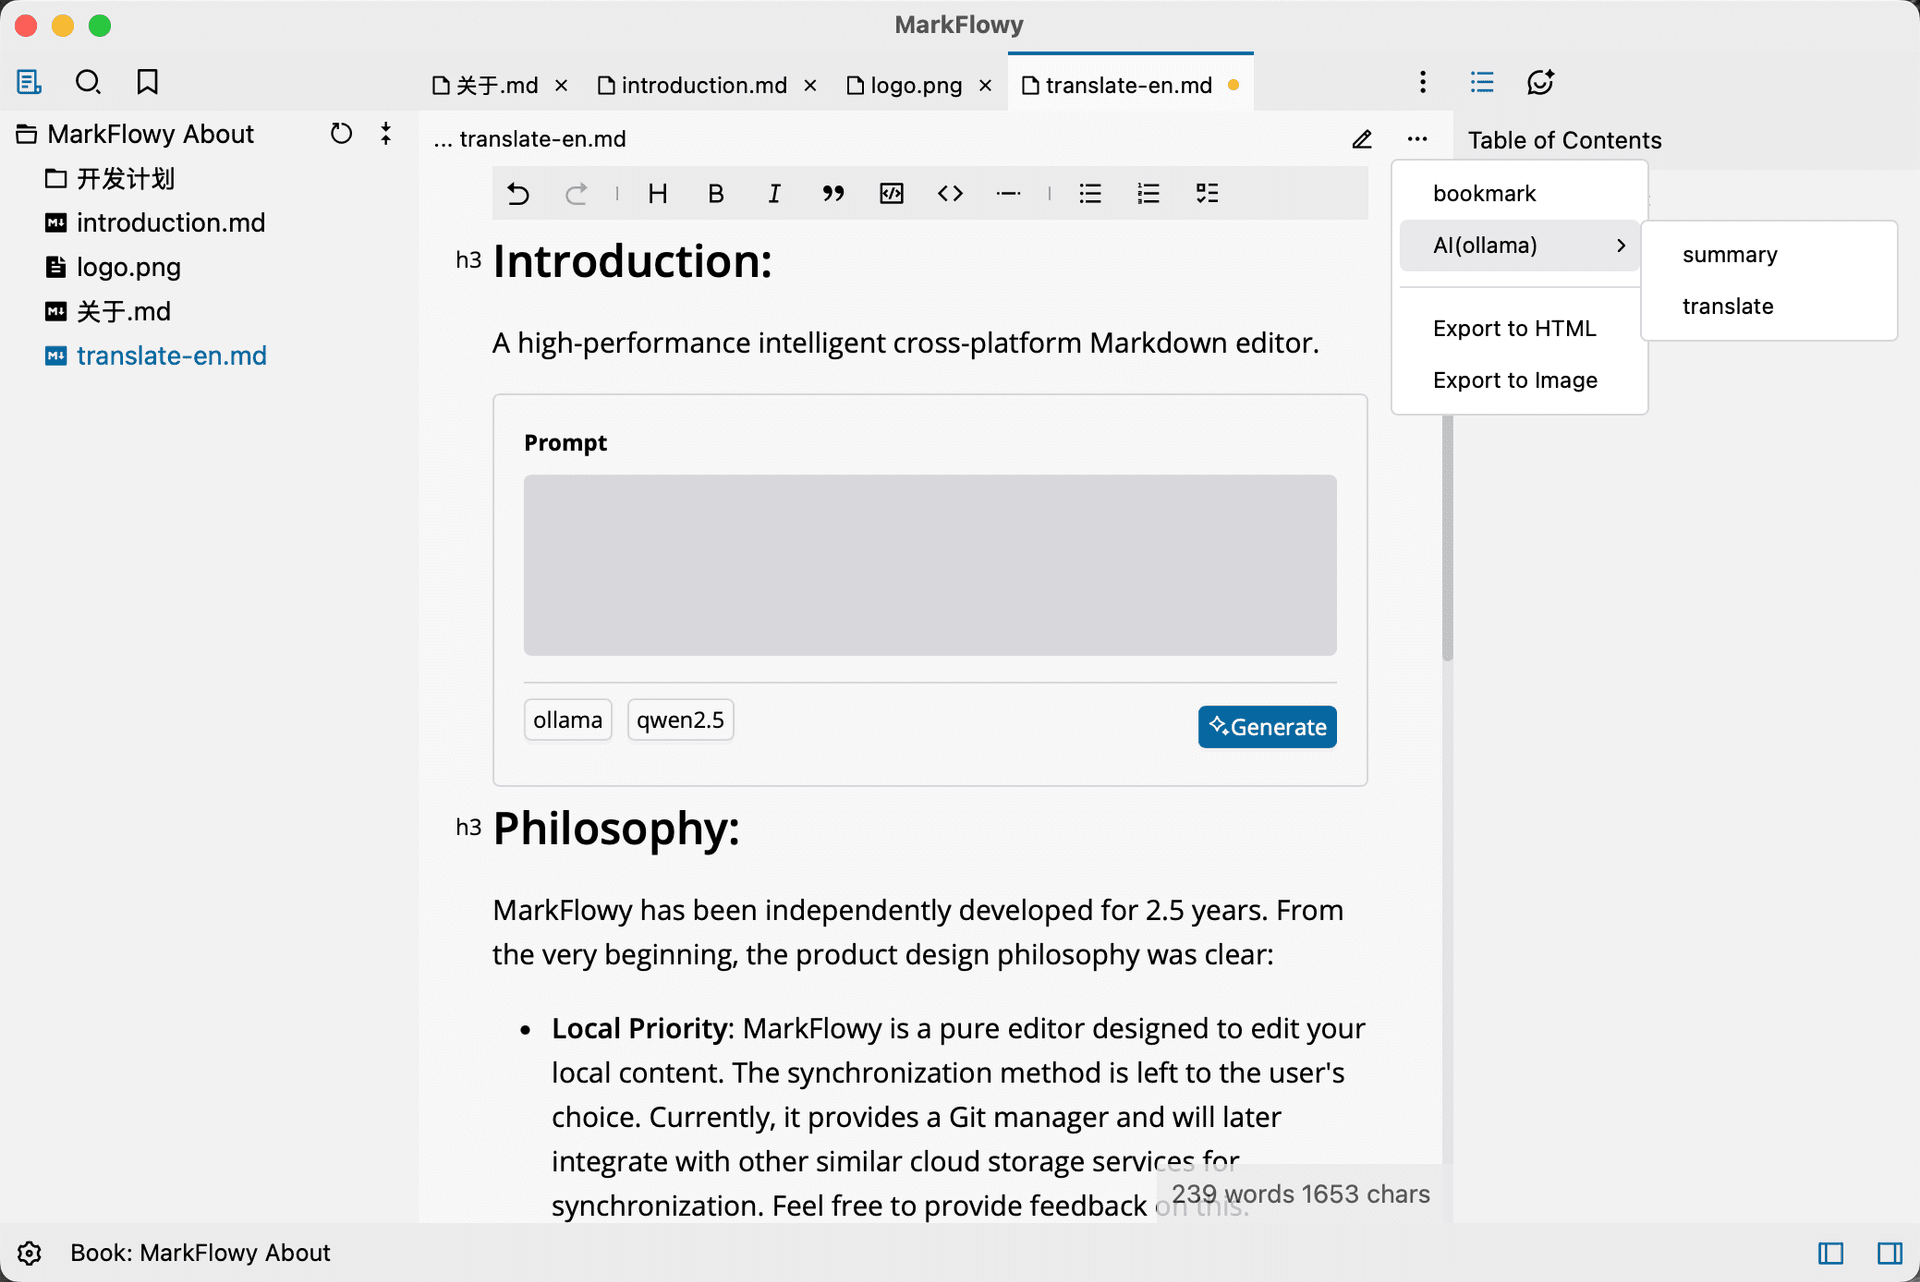
Task: Switch editor mode with pencil icon
Action: click(1362, 139)
